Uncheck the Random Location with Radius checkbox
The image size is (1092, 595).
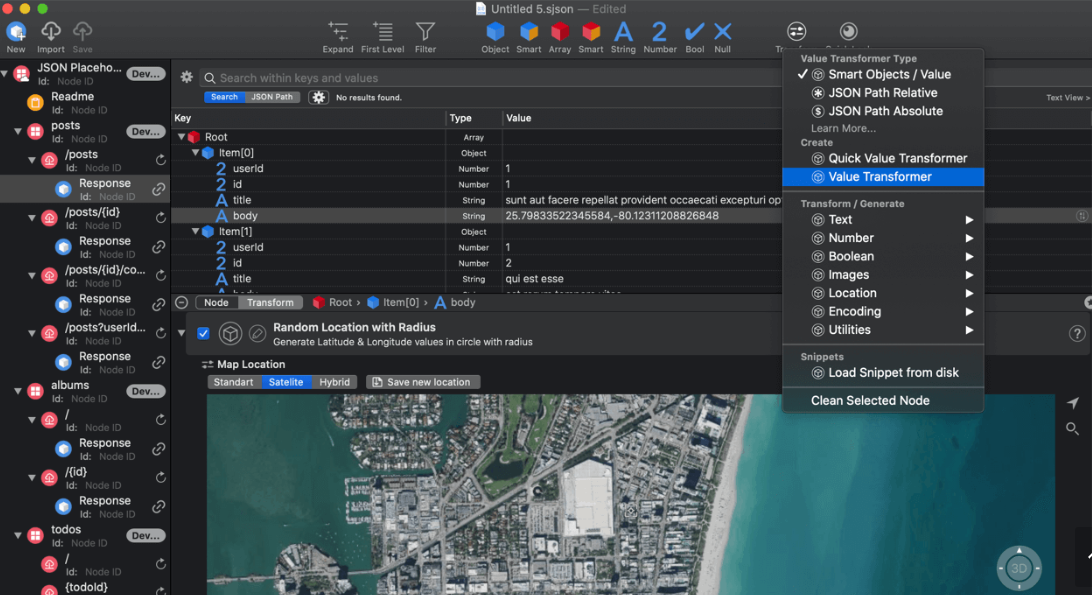[x=203, y=334]
